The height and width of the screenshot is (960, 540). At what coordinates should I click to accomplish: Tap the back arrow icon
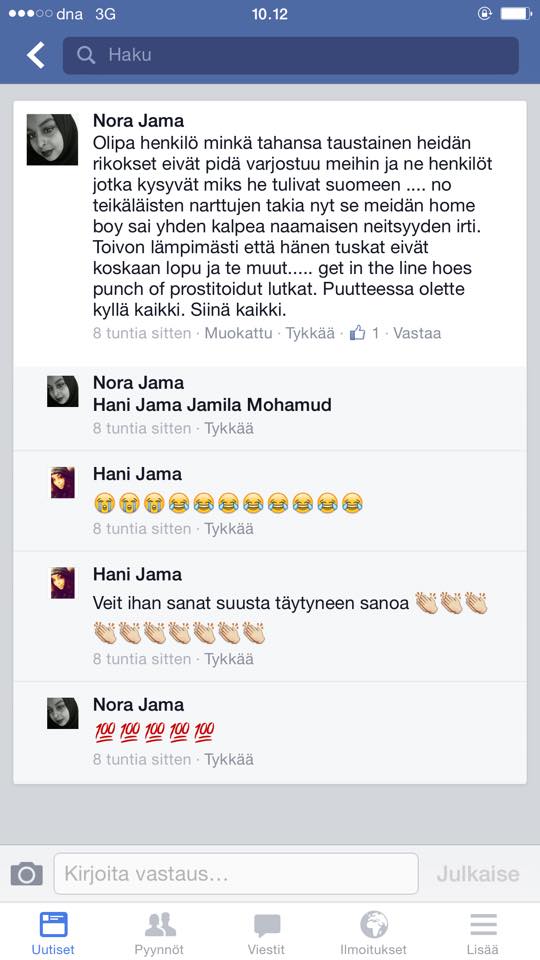(x=36, y=55)
